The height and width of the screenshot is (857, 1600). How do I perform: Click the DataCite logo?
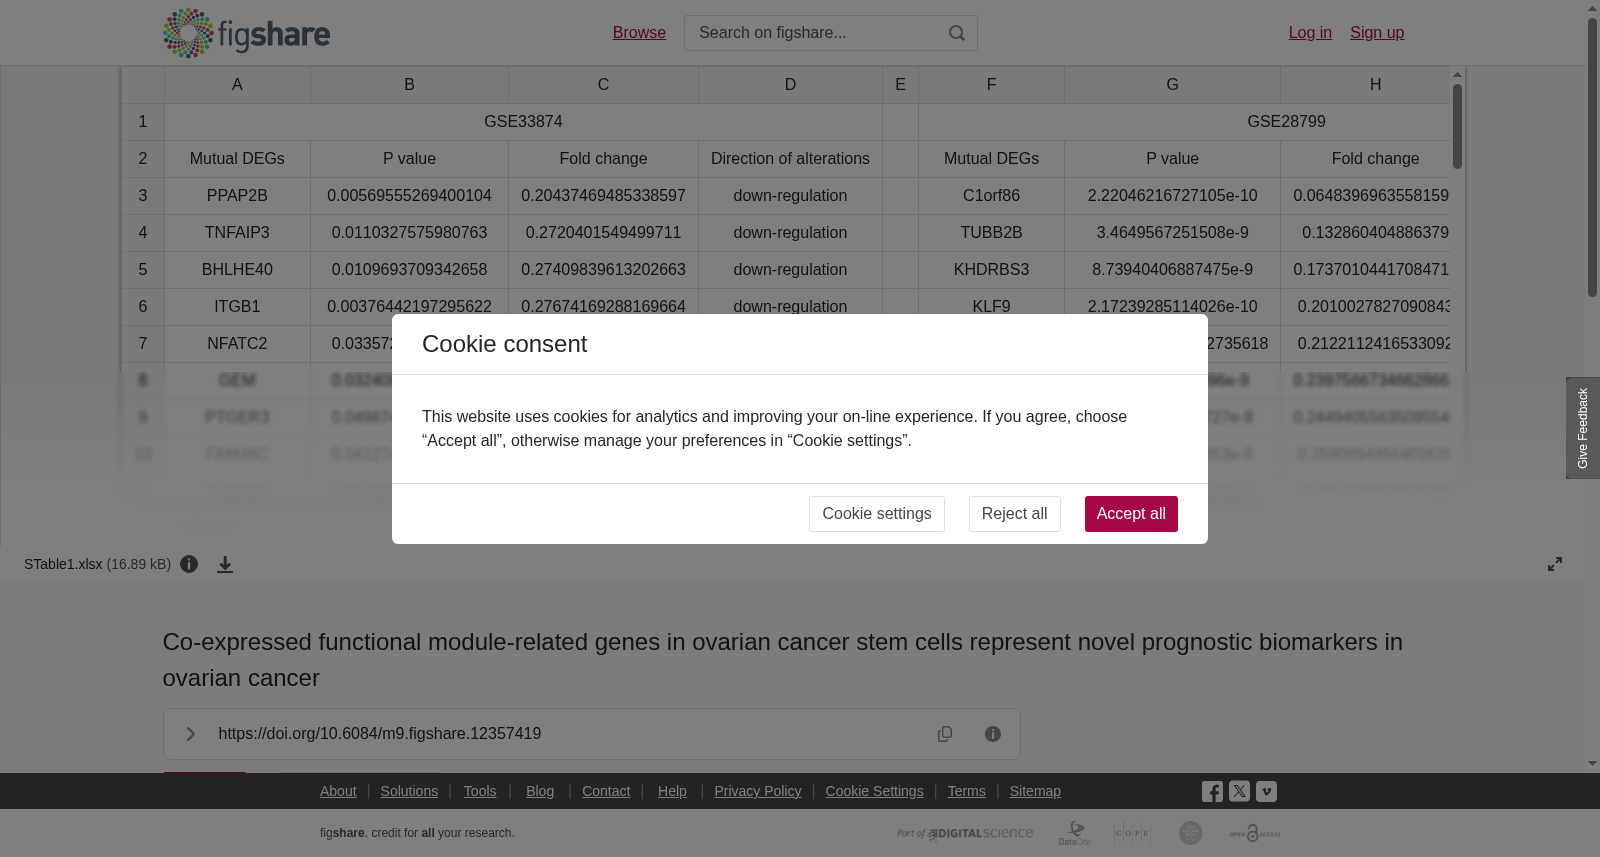(1075, 833)
